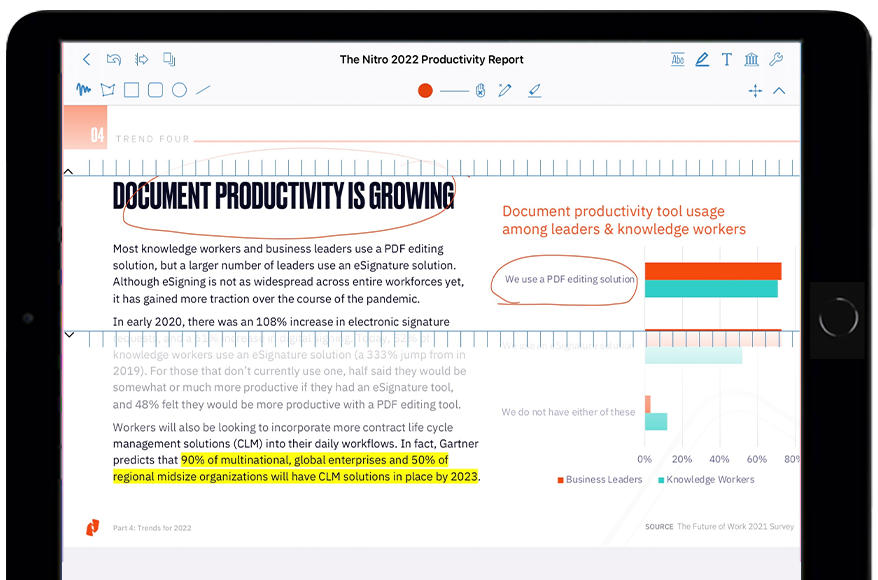Collapse the drawing toolbar with up chevron

(x=779, y=91)
